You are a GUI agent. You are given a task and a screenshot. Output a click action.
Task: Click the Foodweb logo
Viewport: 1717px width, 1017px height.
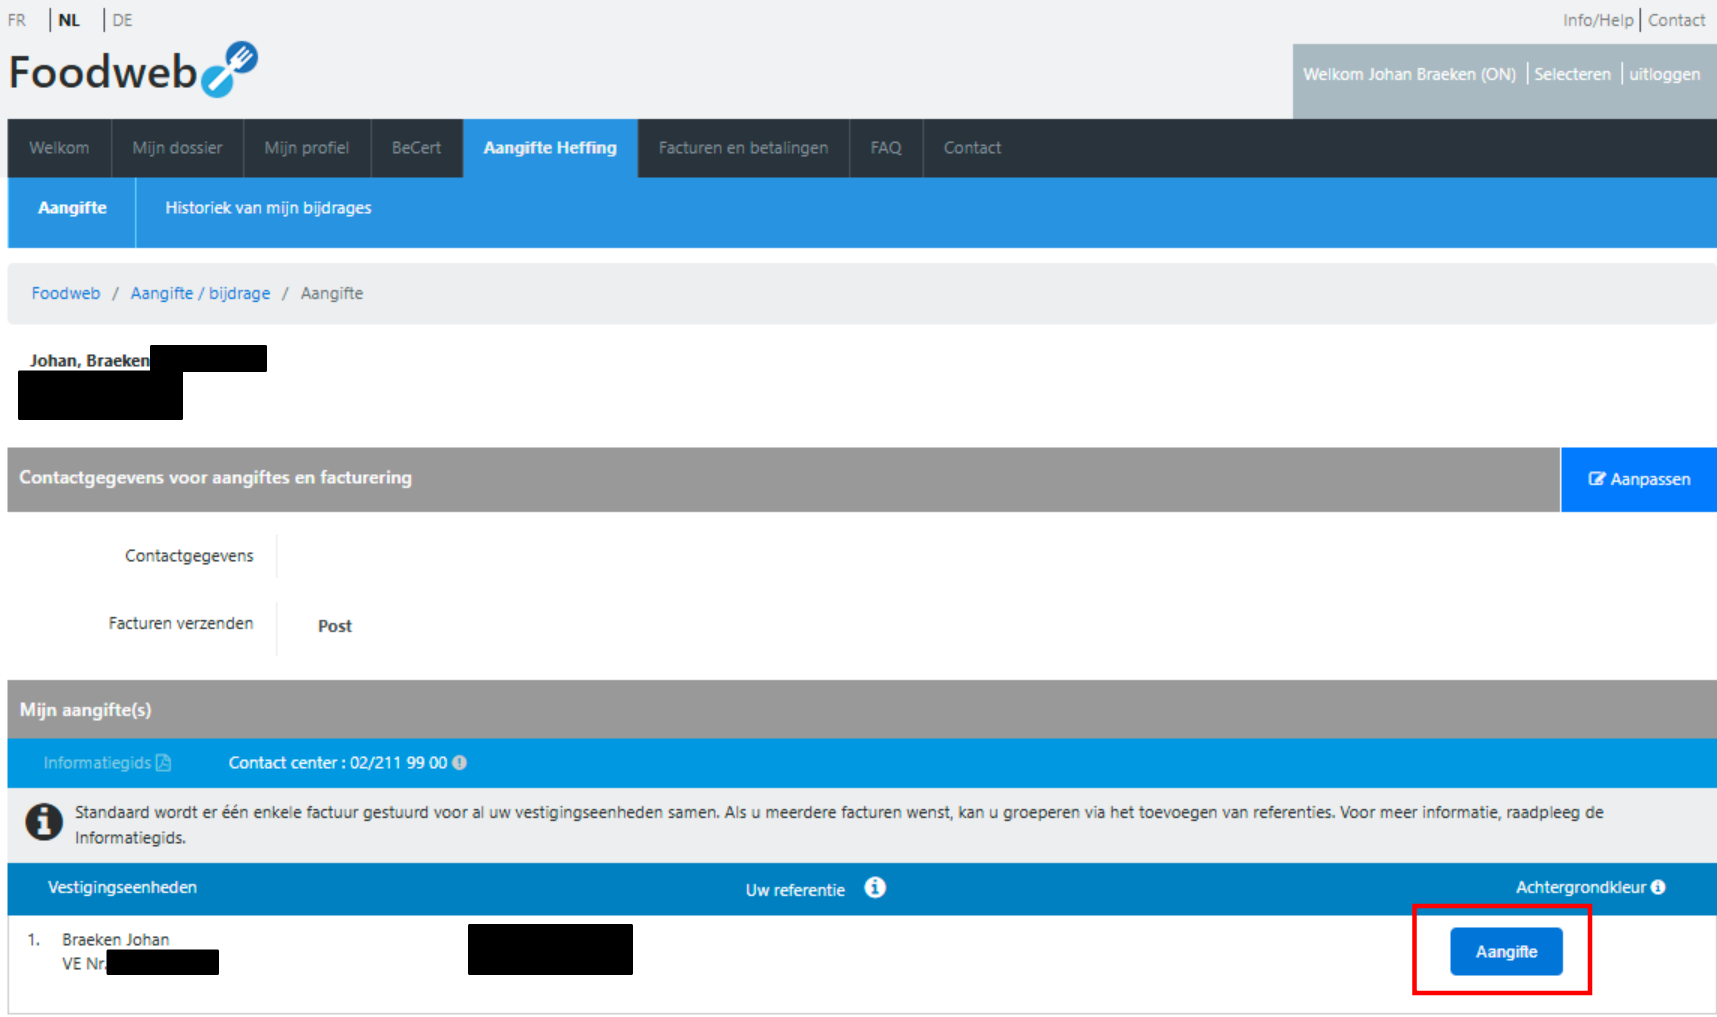[x=133, y=70]
